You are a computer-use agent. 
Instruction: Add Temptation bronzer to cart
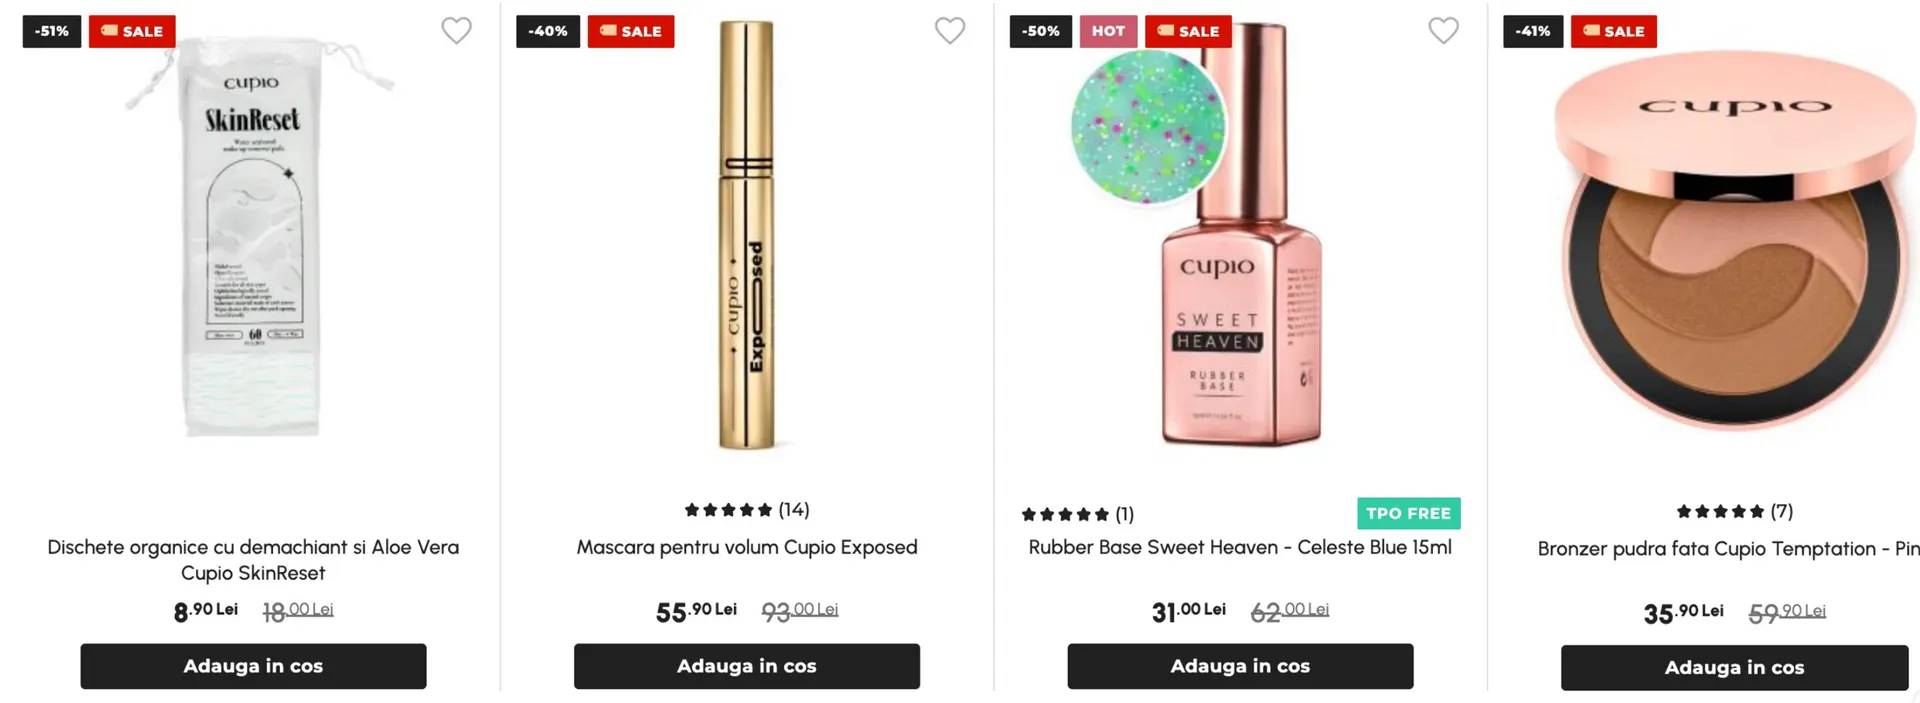[1734, 667]
